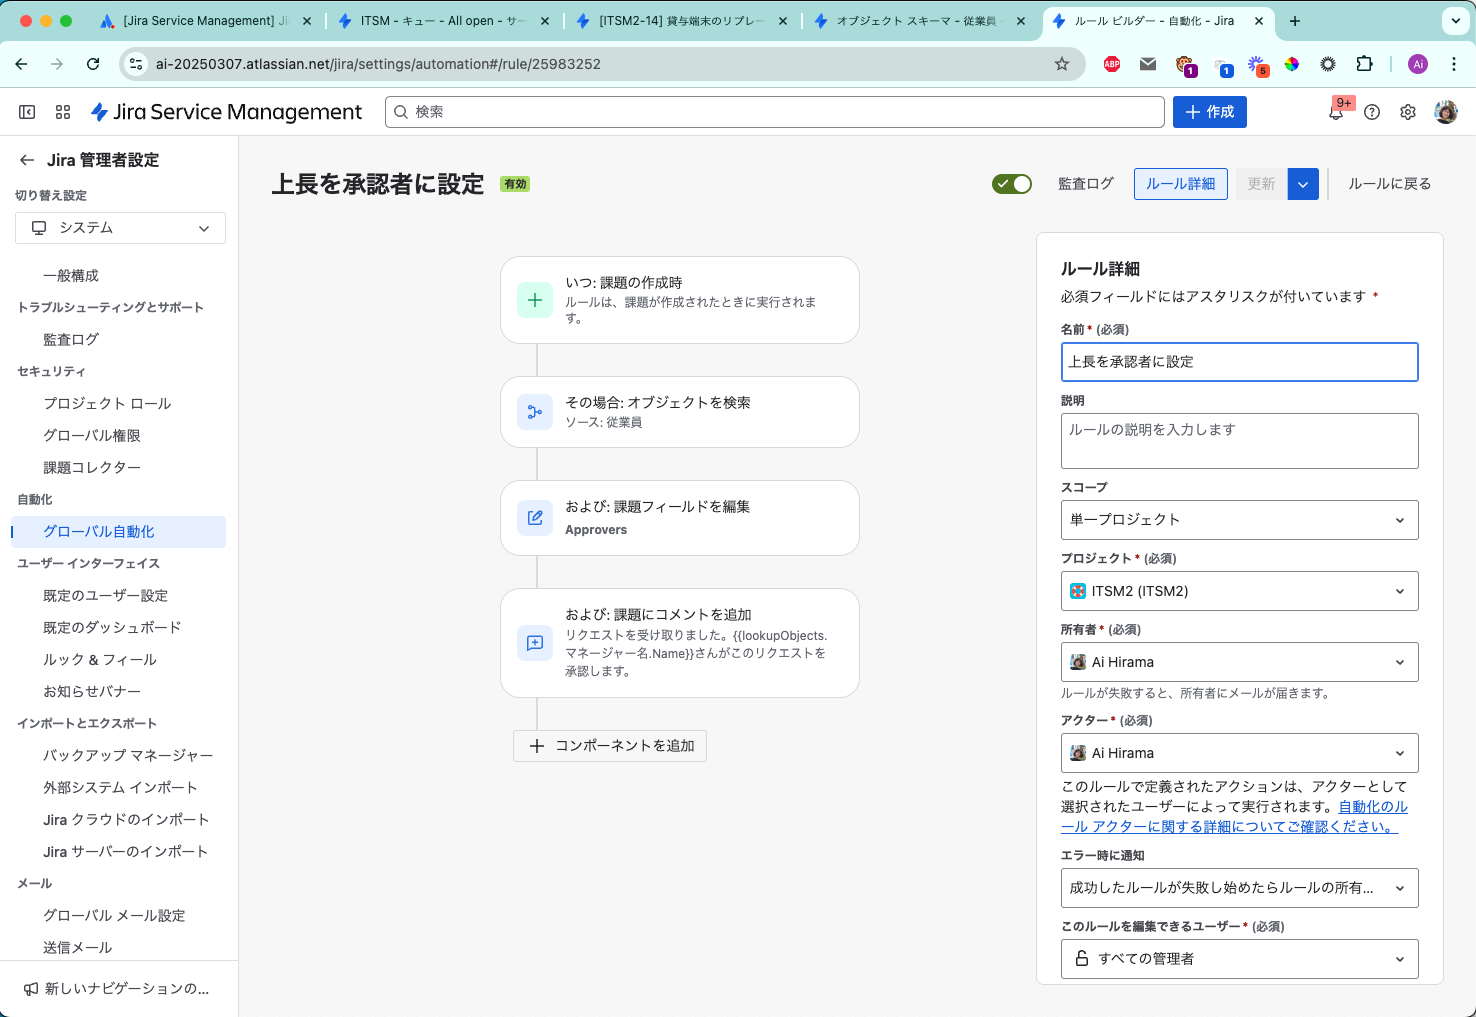Open the colorful circle extension icon
Image resolution: width=1476 pixels, height=1017 pixels.
click(1292, 64)
